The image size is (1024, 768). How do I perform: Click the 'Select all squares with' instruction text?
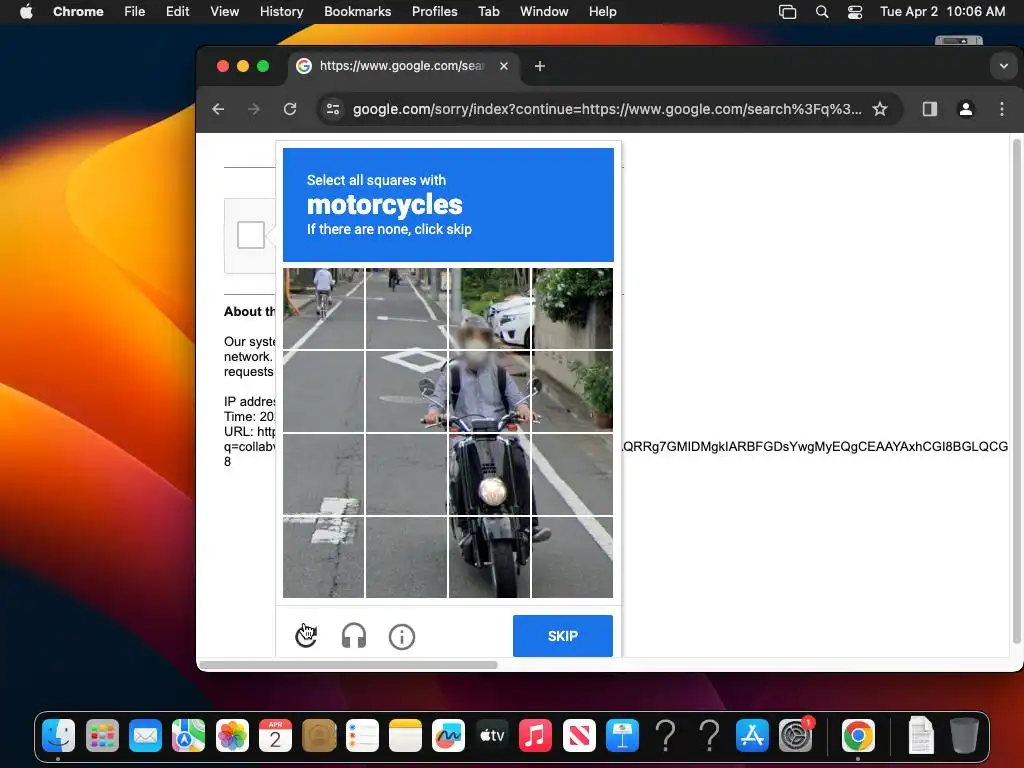(376, 180)
